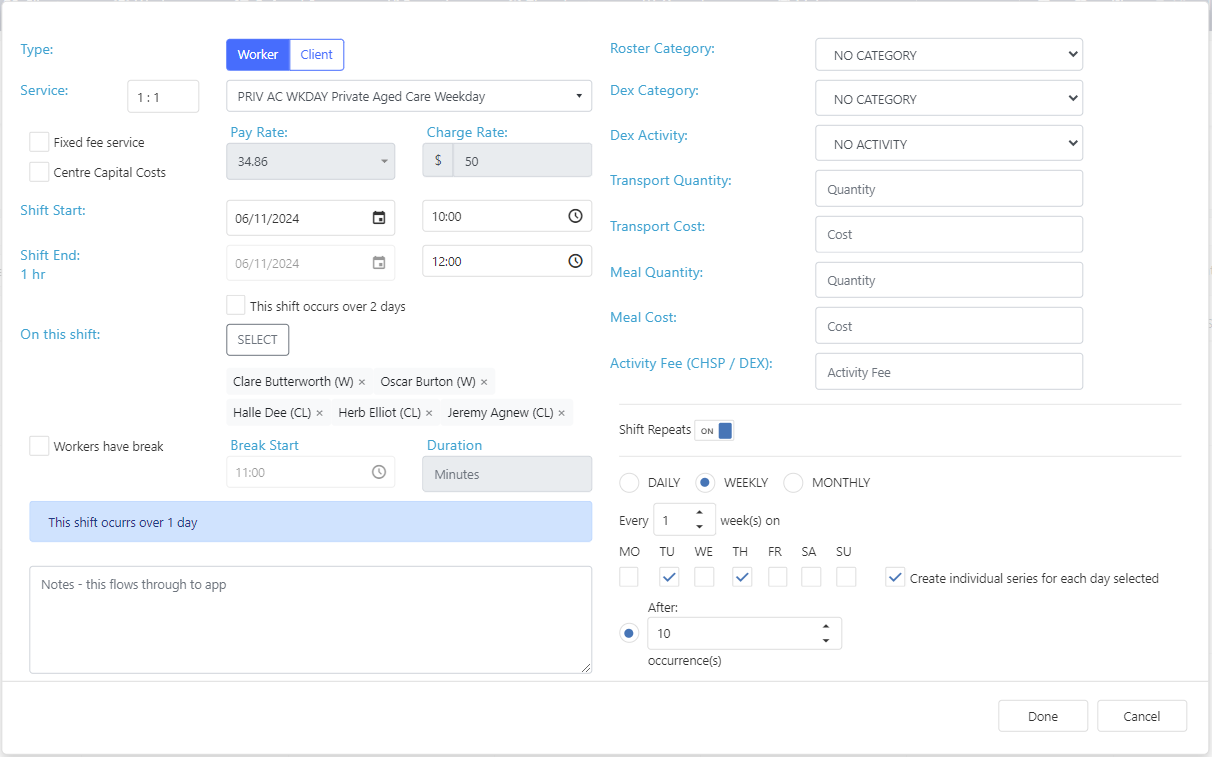Click the Charge Rate field
Viewport: 1212px width, 757px height.
coord(522,161)
